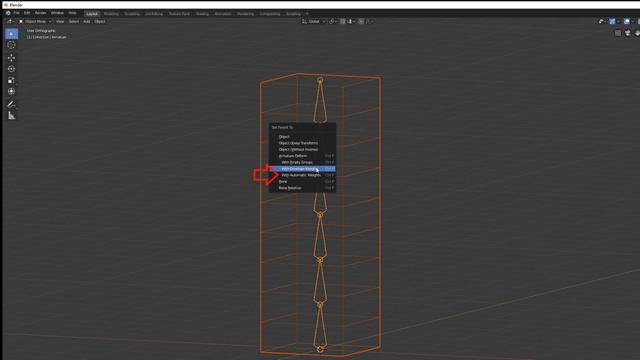The image size is (640, 360).
Task: Switch to the UV Editing workspace tab
Action: pos(154,14)
